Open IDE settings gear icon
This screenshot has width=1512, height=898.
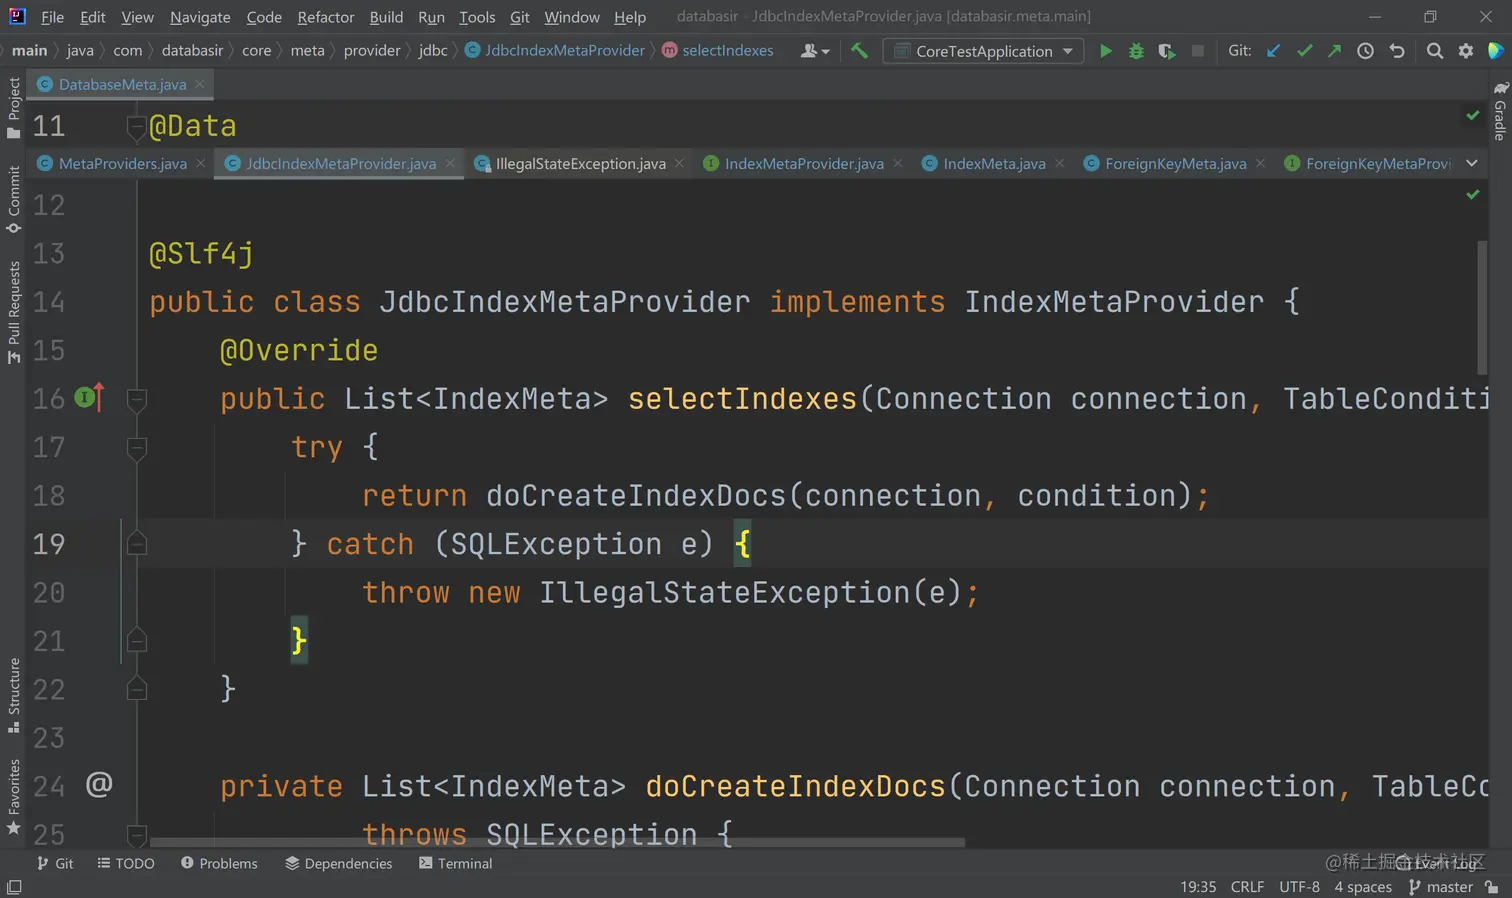[1466, 51]
